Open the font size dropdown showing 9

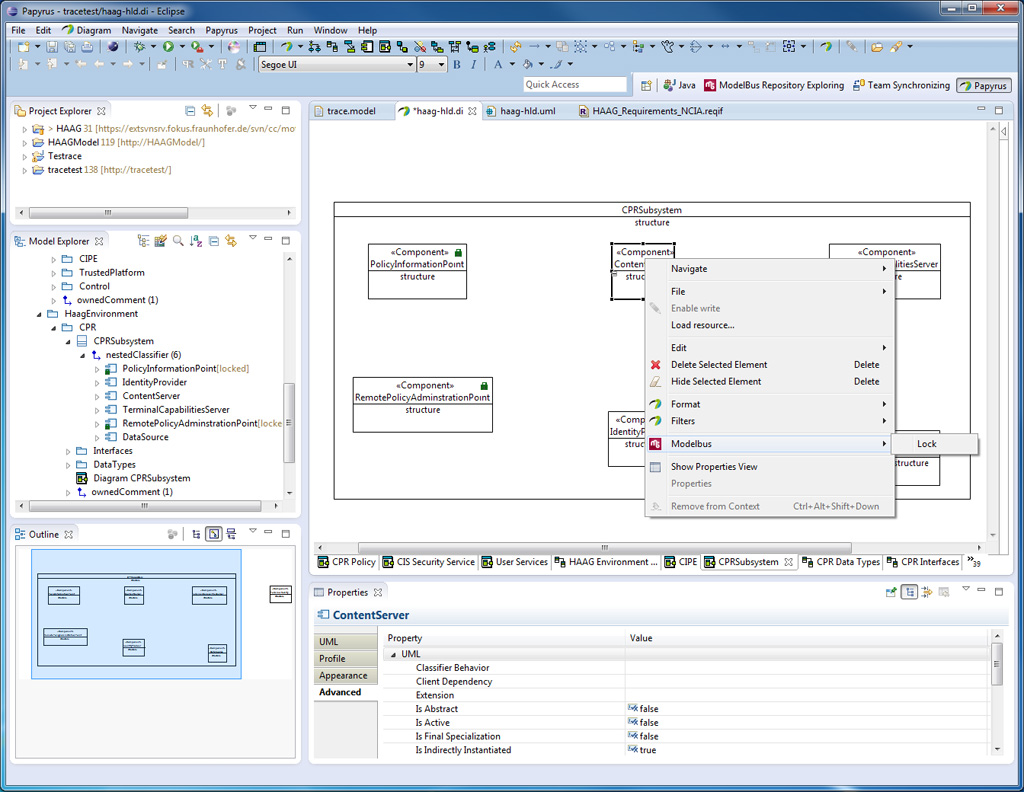point(441,65)
